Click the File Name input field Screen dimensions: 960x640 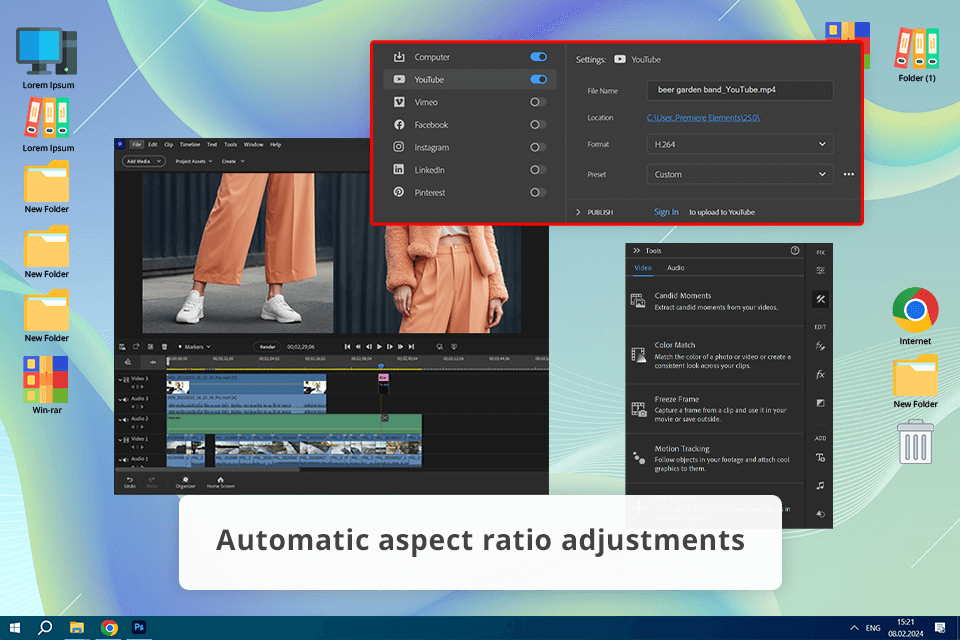740,90
